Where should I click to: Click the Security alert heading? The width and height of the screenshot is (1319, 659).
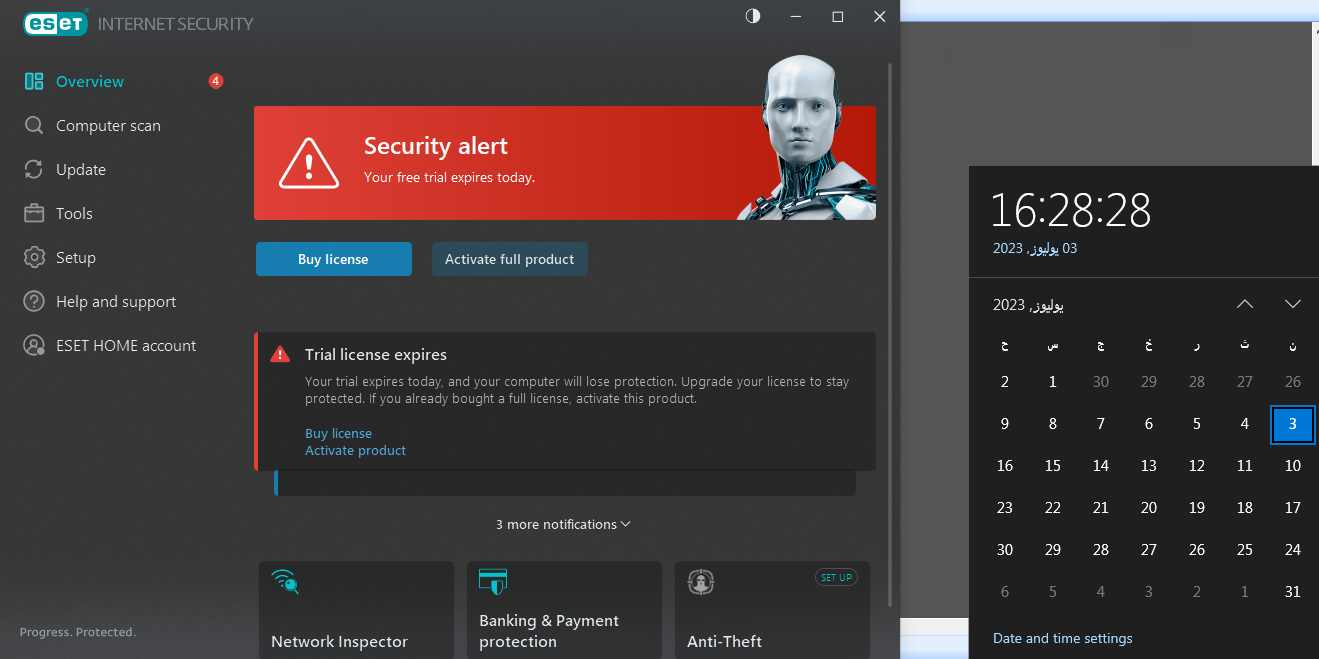(x=436, y=146)
